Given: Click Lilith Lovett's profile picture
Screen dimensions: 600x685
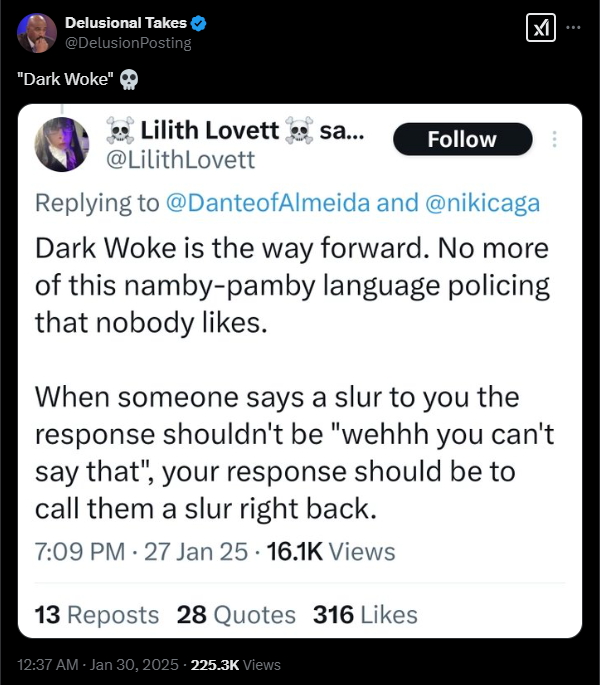Looking at the screenshot, I should pos(62,144).
